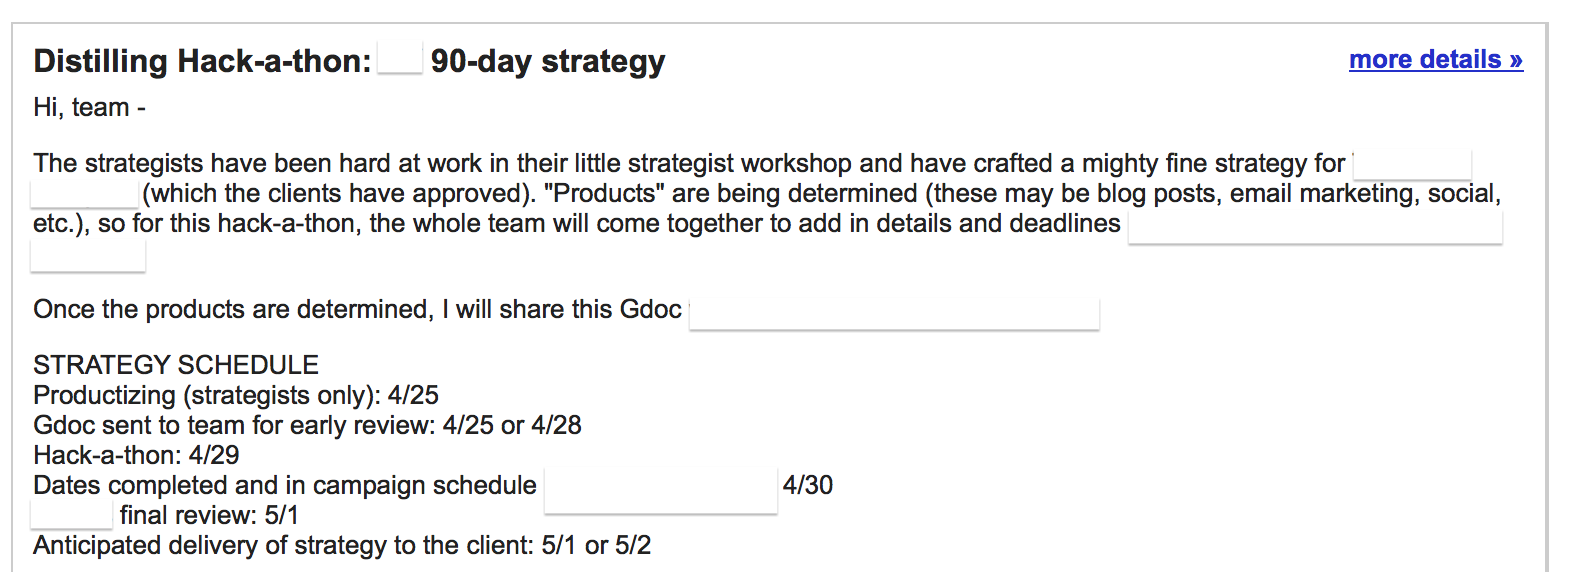
Task: Click the "4/30" date text
Action: point(808,485)
